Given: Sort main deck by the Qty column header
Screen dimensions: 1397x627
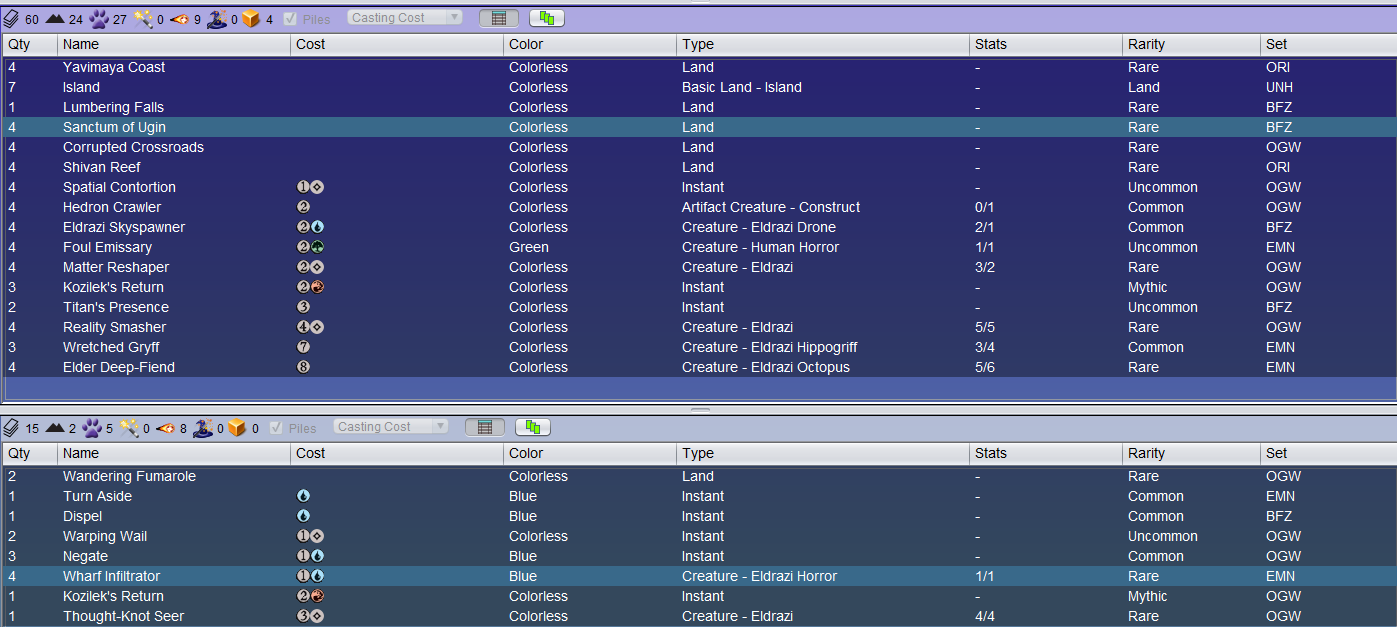Looking at the screenshot, I should pos(29,44).
